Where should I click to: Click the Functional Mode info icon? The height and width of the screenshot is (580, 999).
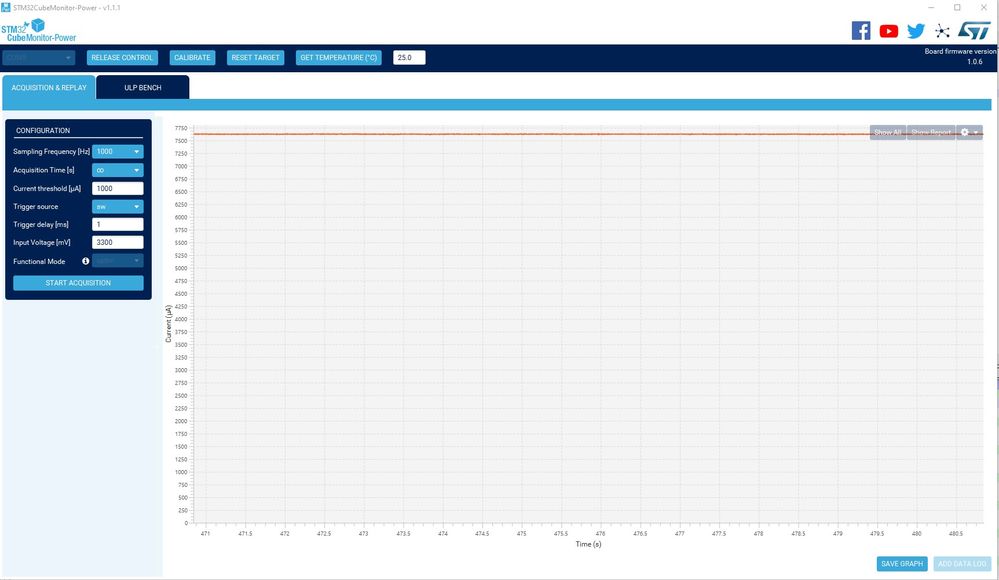tap(85, 261)
